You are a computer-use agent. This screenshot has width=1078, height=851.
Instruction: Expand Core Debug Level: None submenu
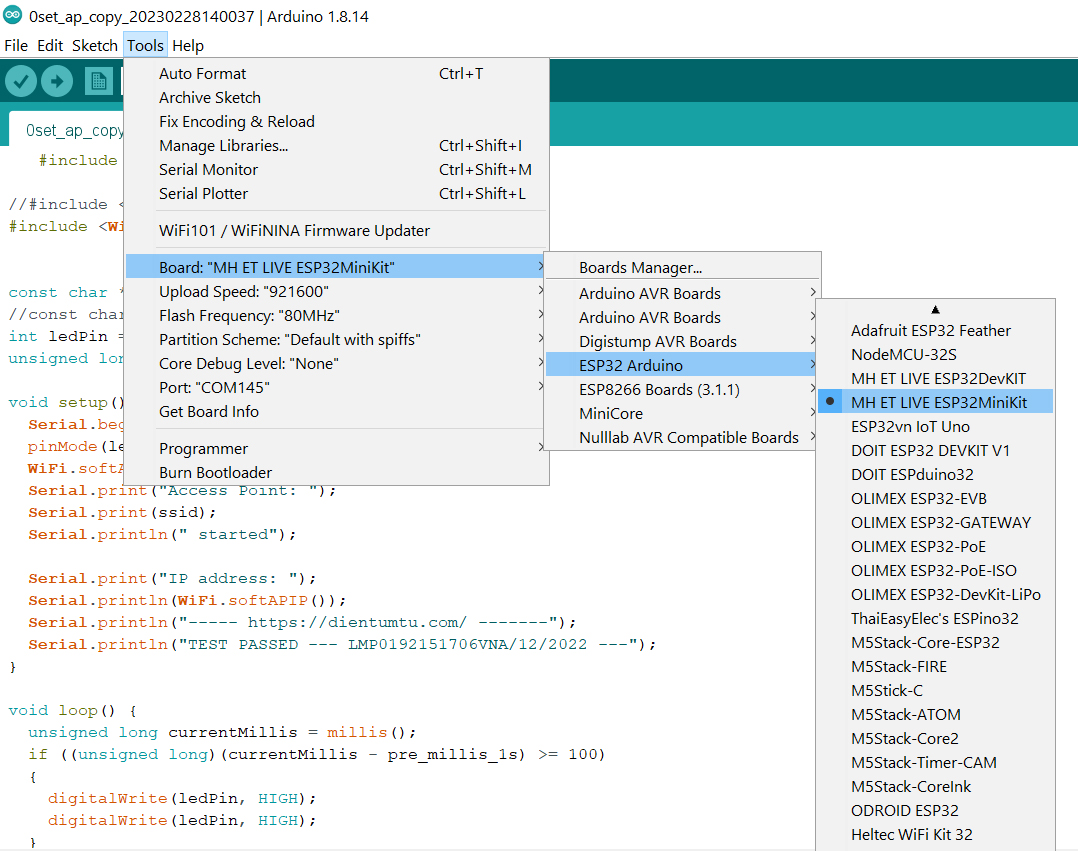pos(337,364)
